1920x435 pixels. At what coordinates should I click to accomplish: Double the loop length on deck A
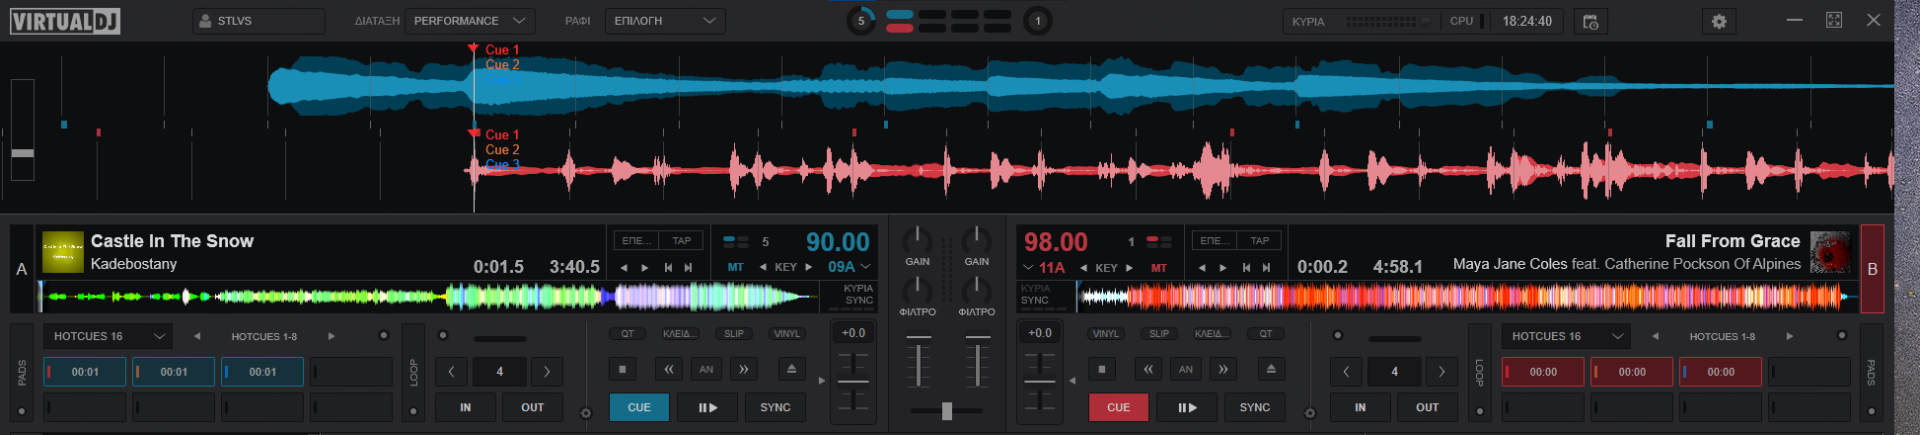tap(547, 371)
